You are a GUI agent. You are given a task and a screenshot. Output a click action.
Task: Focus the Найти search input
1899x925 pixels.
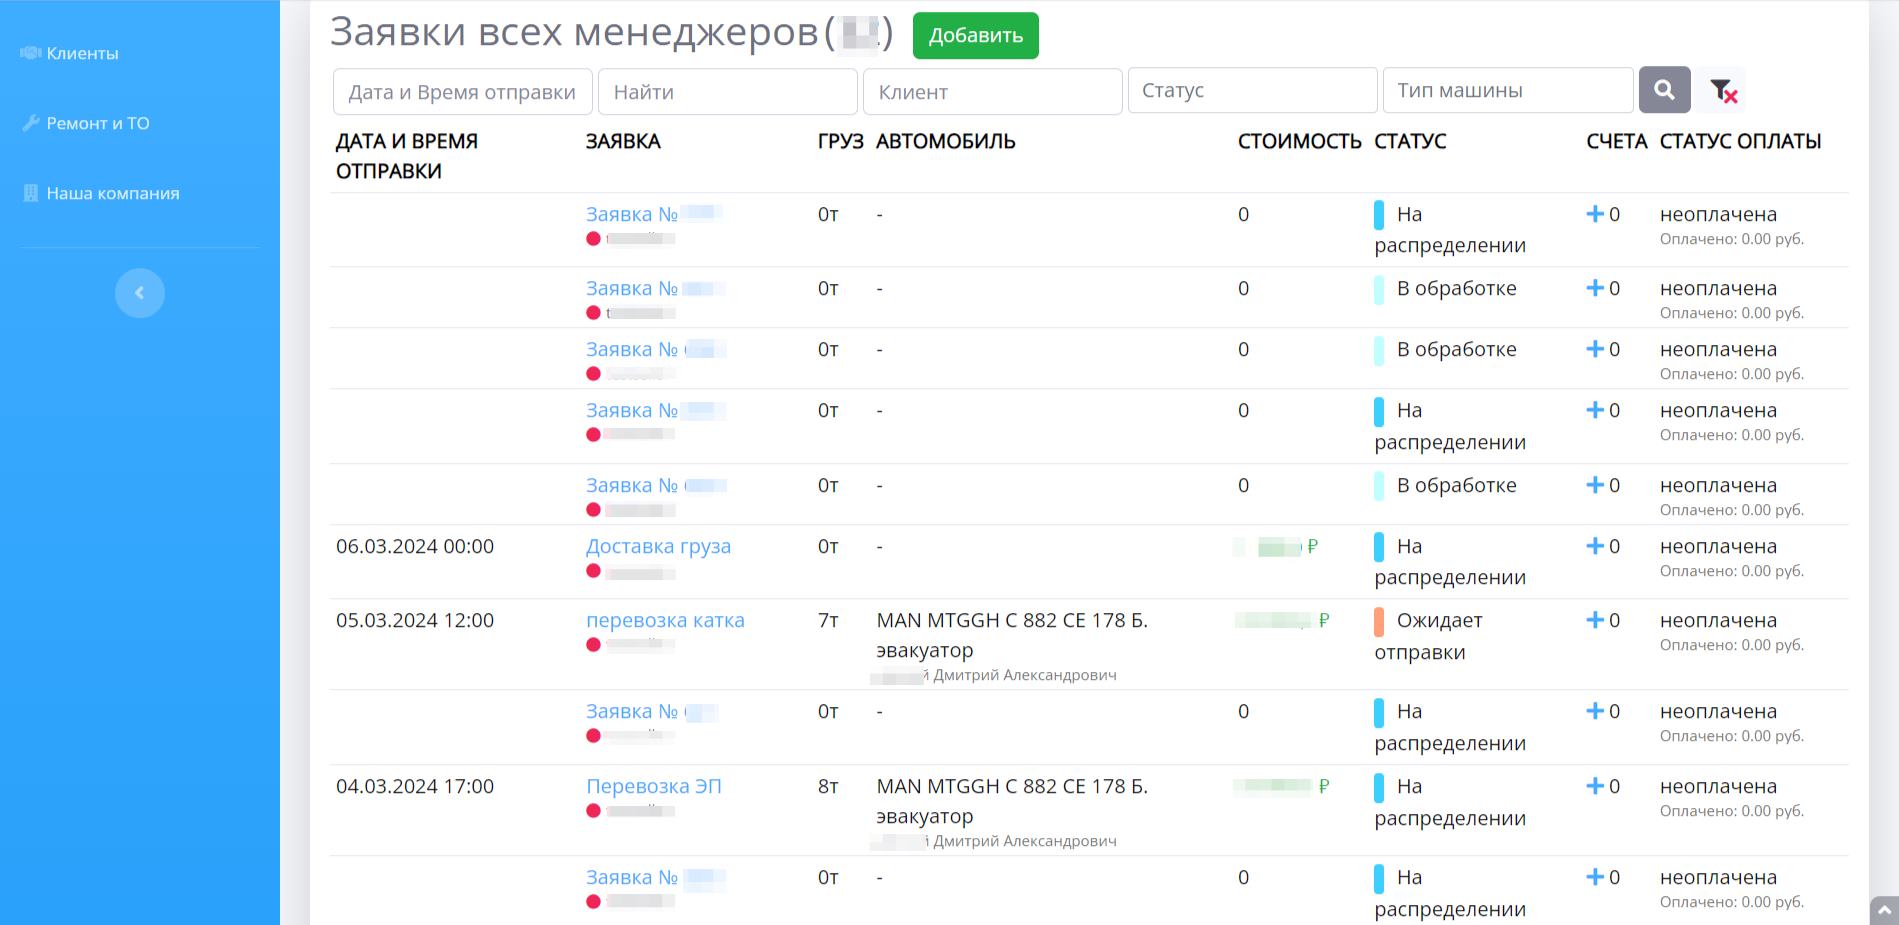click(x=727, y=92)
